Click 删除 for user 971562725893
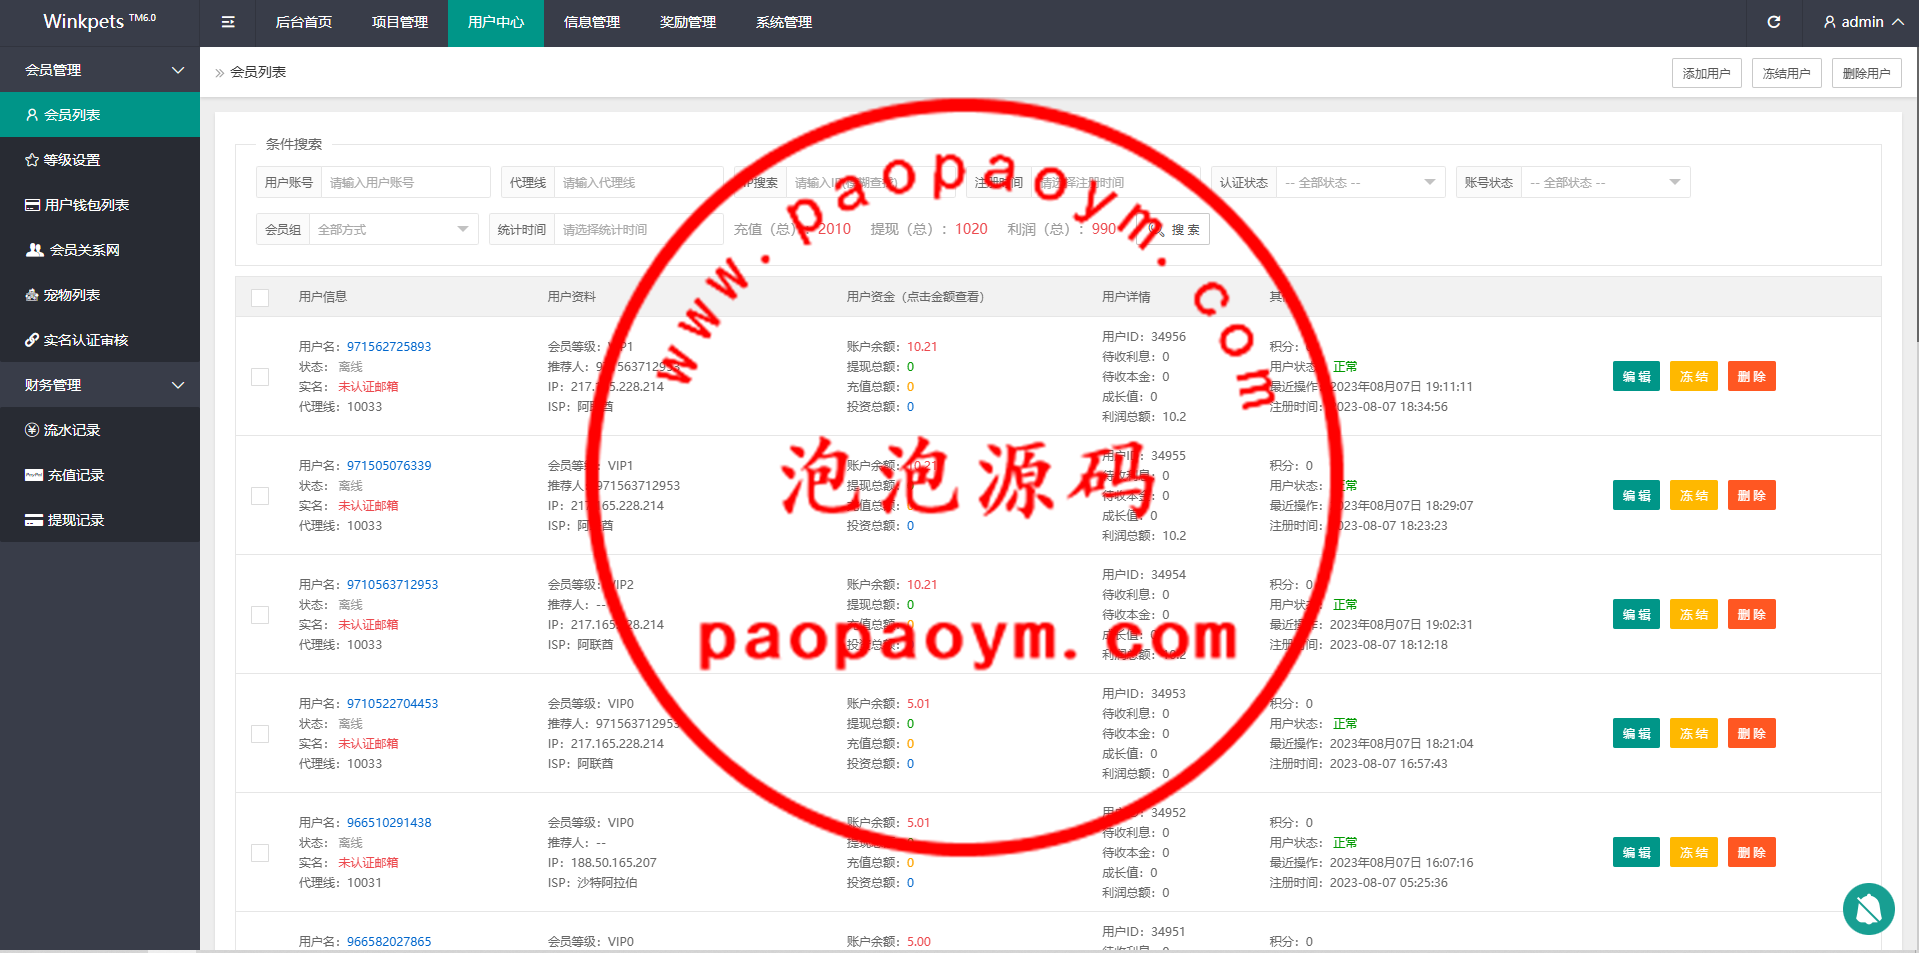 point(1752,377)
